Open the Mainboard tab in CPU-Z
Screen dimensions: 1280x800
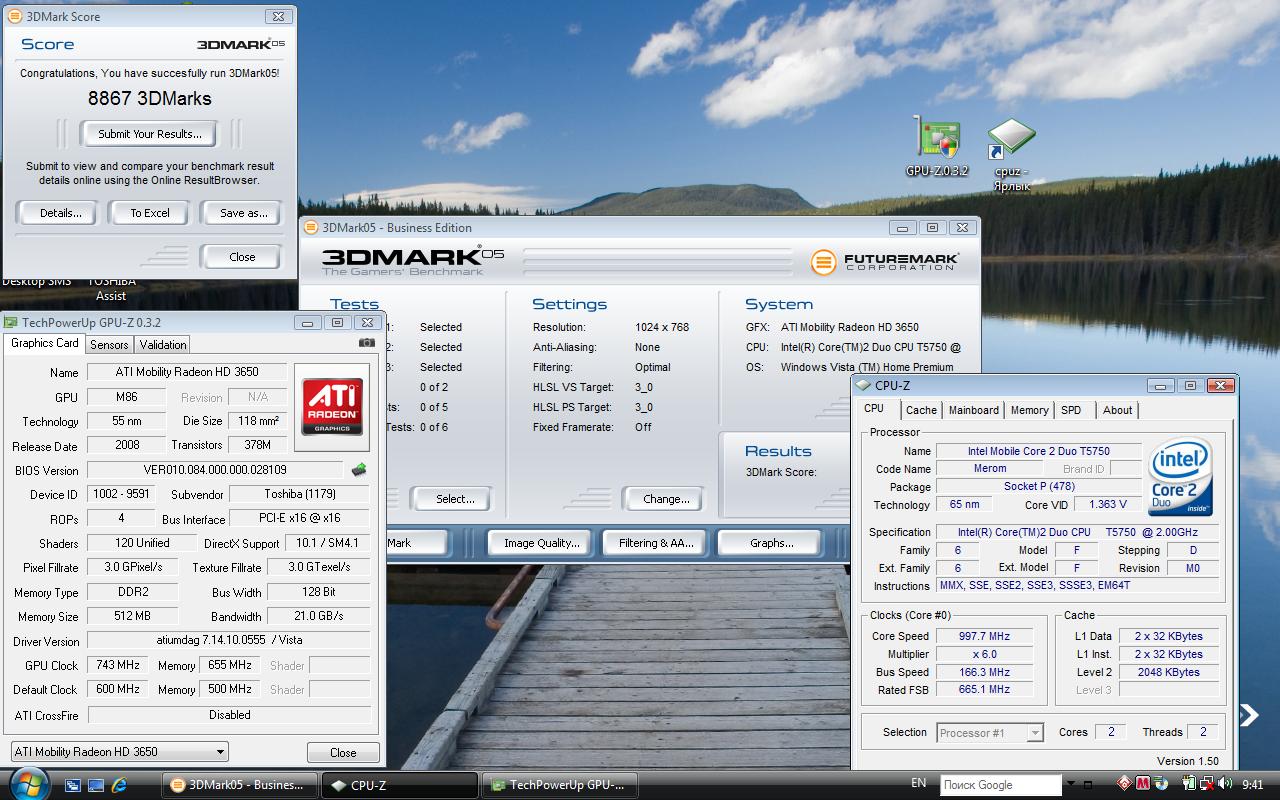coord(974,410)
